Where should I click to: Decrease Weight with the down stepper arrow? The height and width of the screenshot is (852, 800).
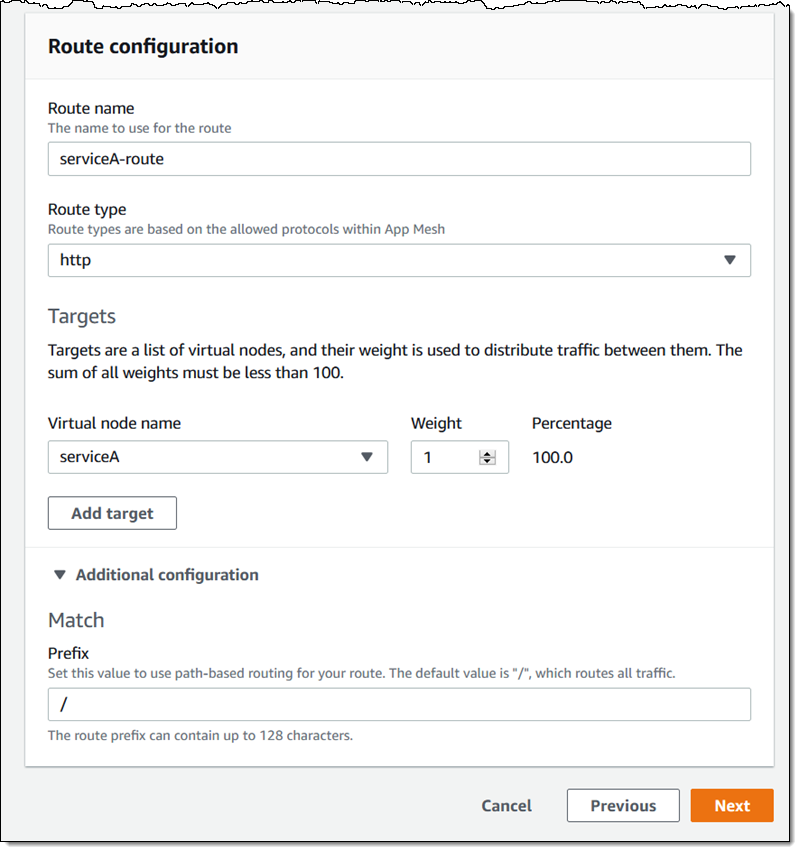(487, 462)
